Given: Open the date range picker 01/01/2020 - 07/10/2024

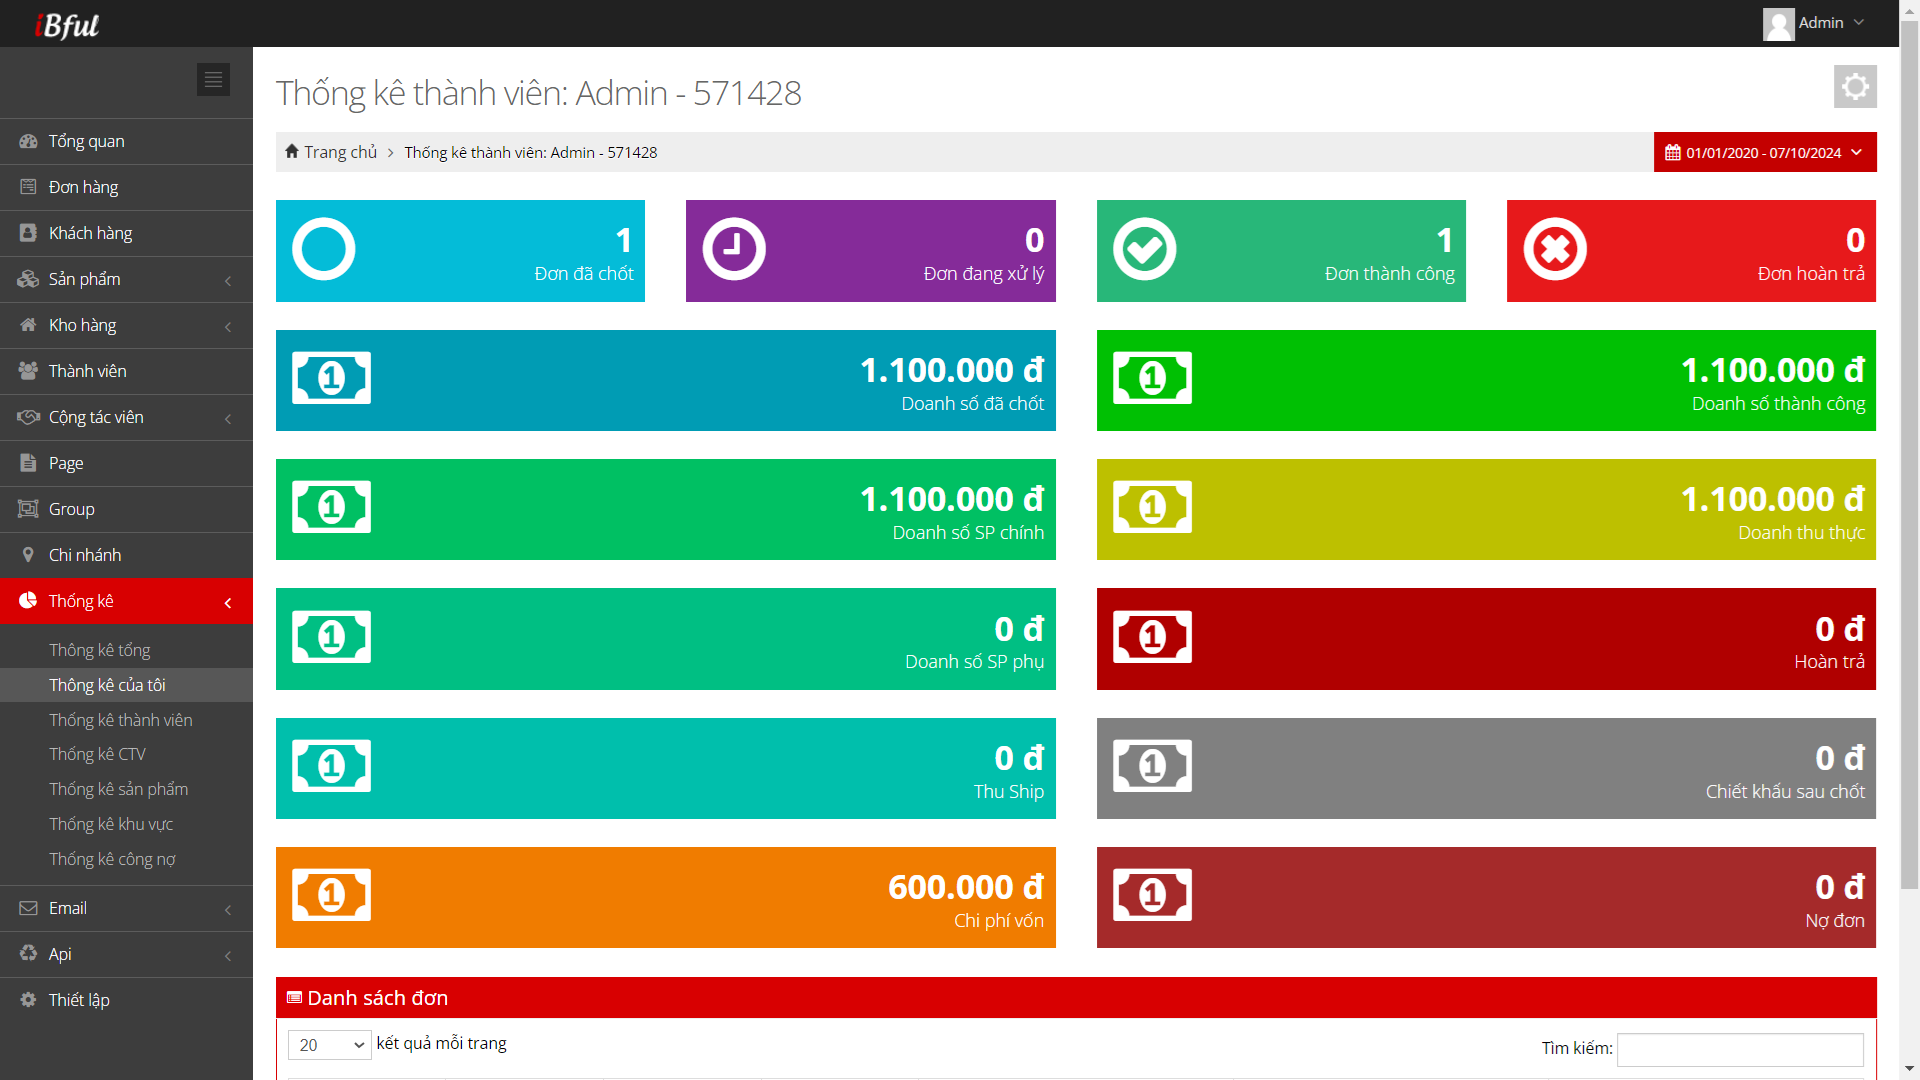Looking at the screenshot, I should [x=1765, y=152].
